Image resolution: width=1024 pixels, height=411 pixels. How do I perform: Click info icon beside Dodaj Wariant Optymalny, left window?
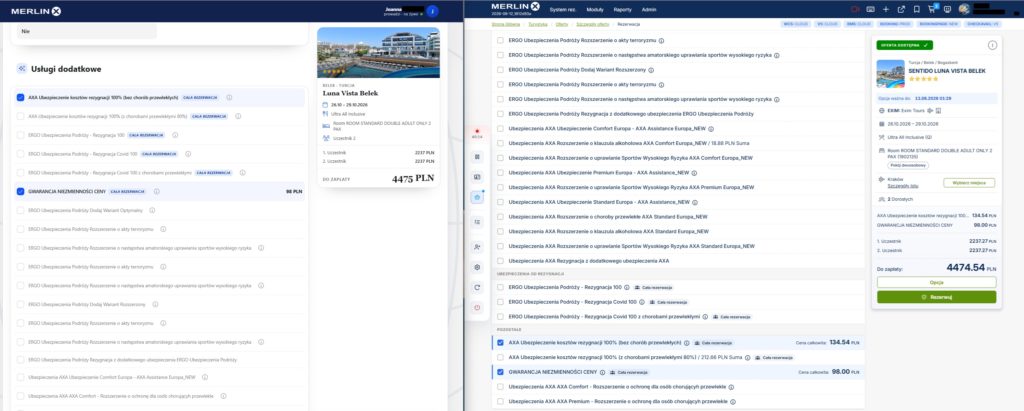152,210
